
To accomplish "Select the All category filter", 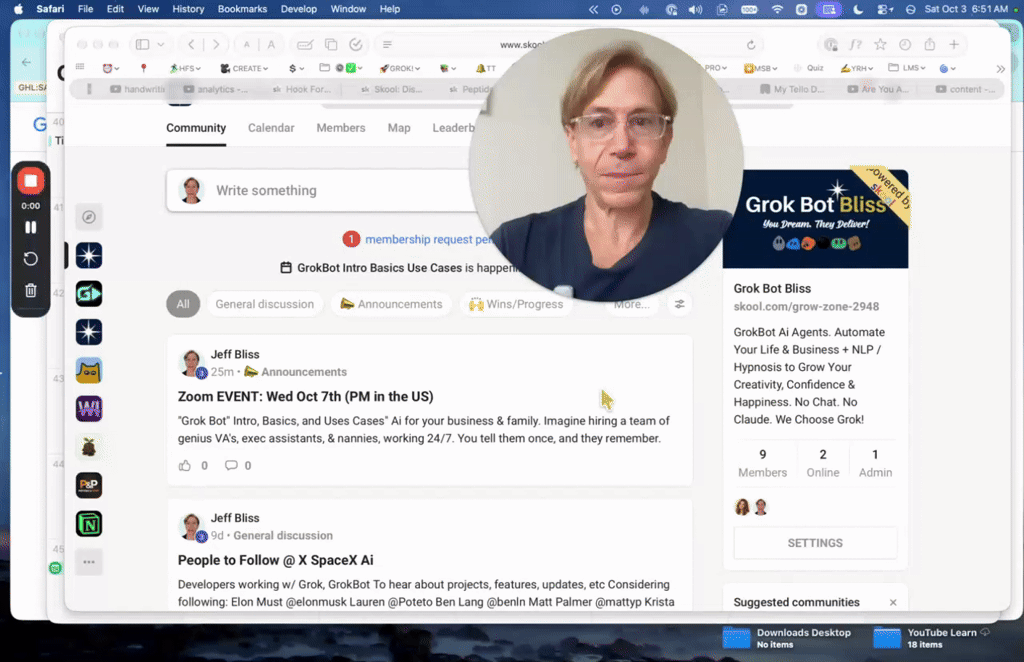I will pyautogui.click(x=183, y=304).
